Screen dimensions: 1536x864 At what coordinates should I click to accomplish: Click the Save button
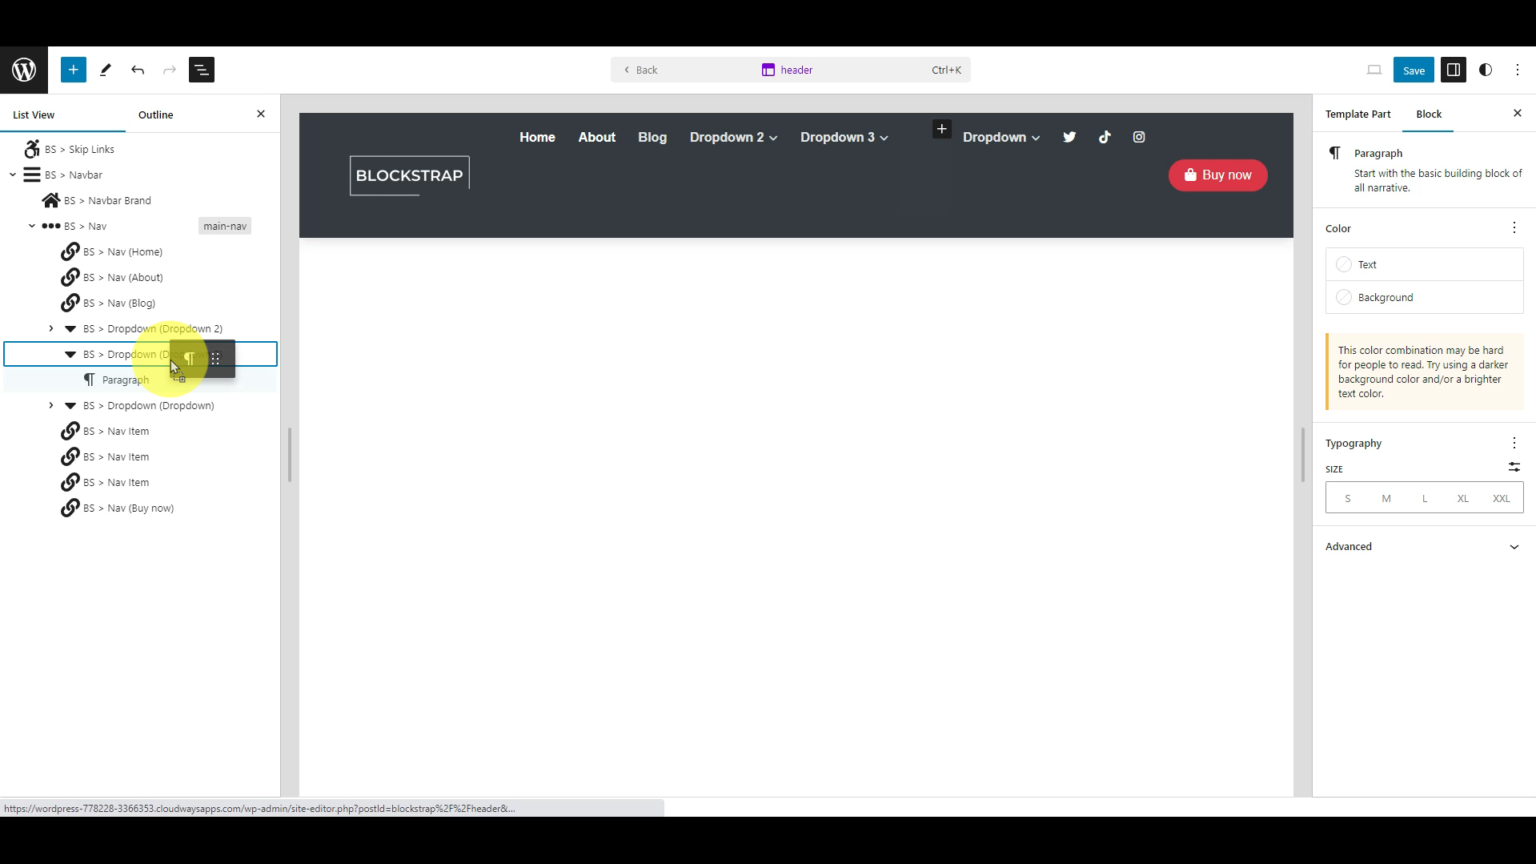coord(1413,70)
